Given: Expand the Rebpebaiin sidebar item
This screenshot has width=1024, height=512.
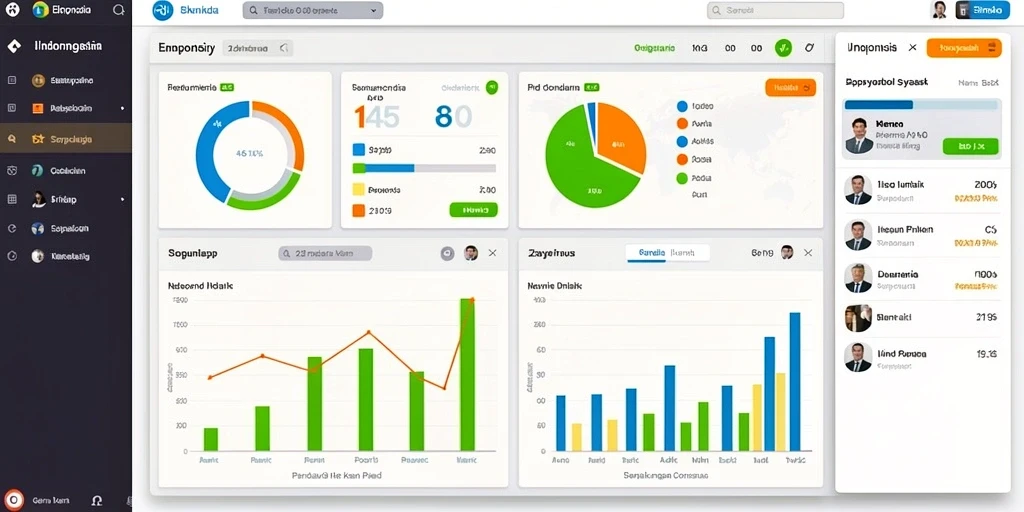Looking at the screenshot, I should (x=66, y=108).
